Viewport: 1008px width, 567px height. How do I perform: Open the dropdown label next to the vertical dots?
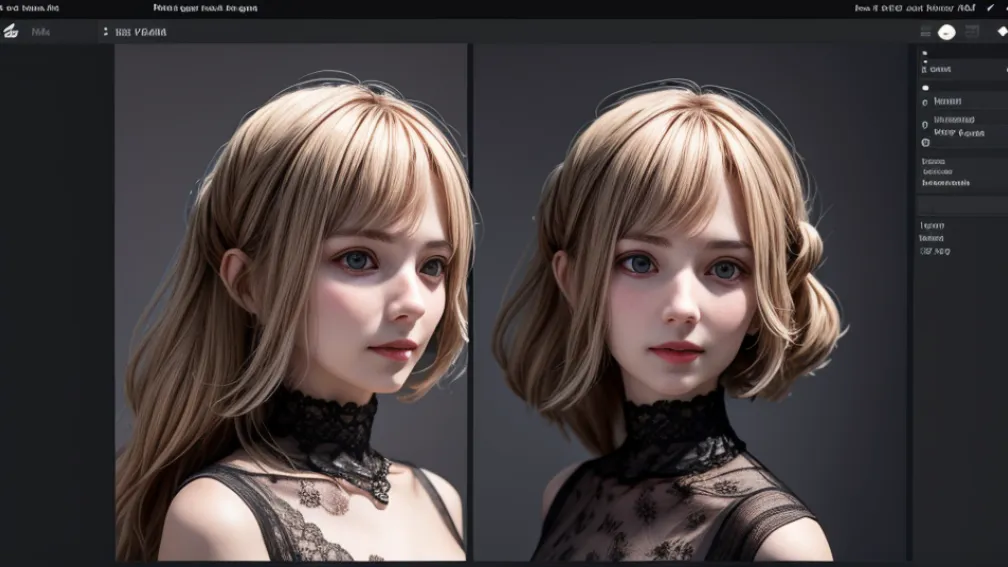(141, 32)
